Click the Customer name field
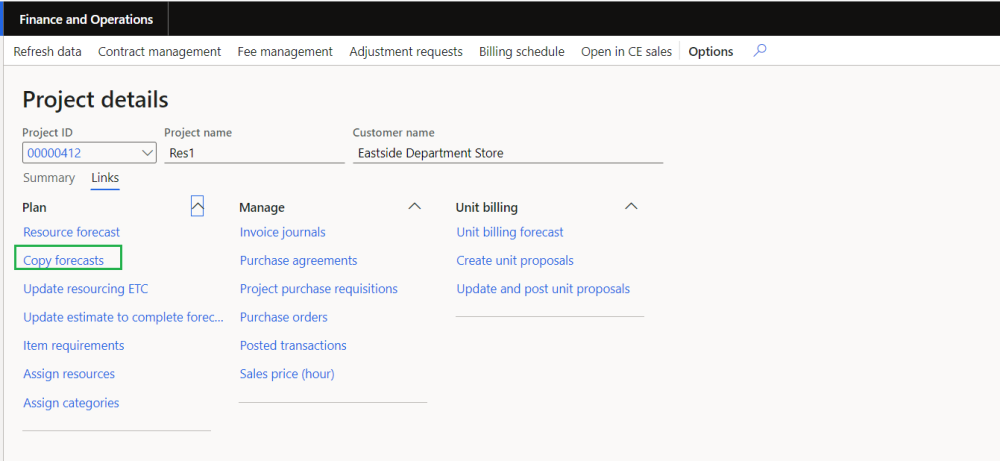1000x461 pixels. coord(507,153)
